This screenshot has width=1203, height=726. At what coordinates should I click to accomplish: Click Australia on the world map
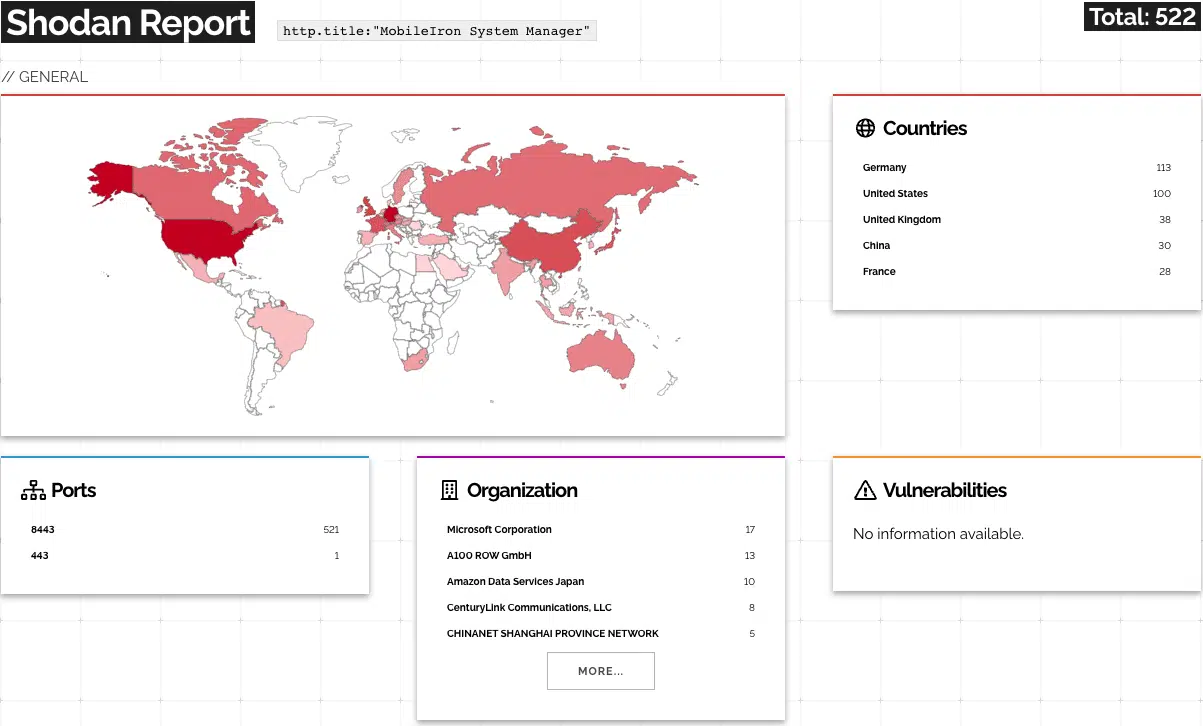click(600, 353)
